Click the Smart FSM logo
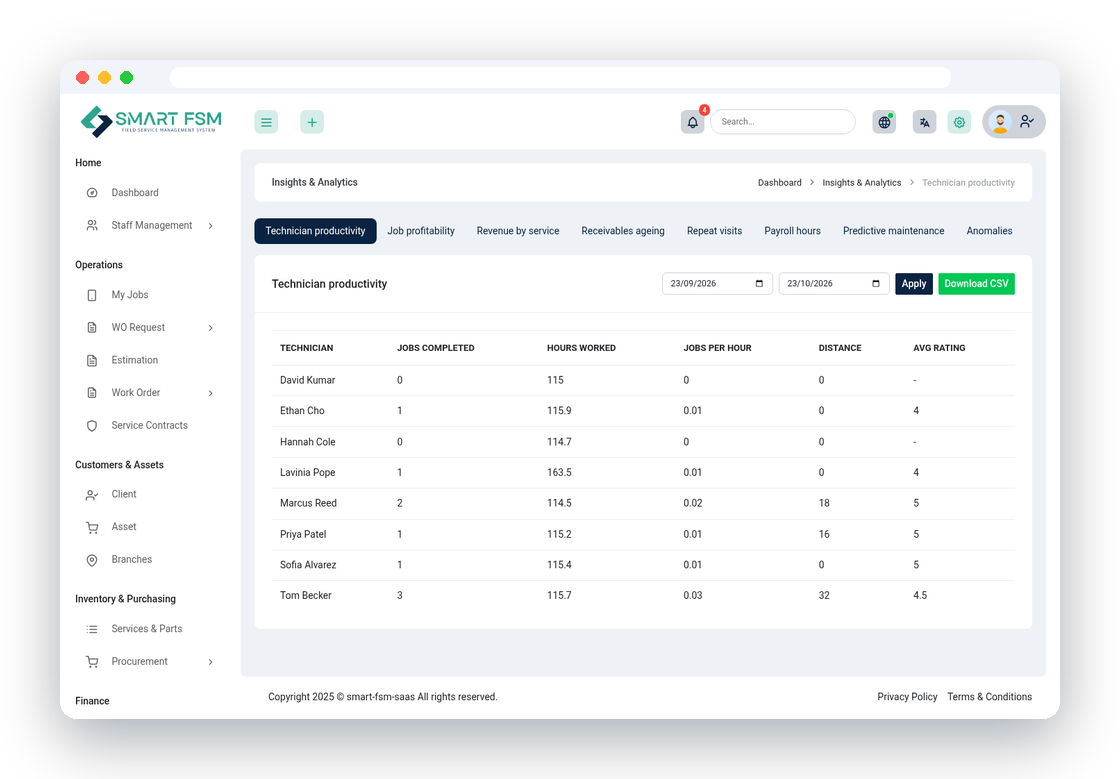This screenshot has height=779, width=1120. pyautogui.click(x=151, y=121)
